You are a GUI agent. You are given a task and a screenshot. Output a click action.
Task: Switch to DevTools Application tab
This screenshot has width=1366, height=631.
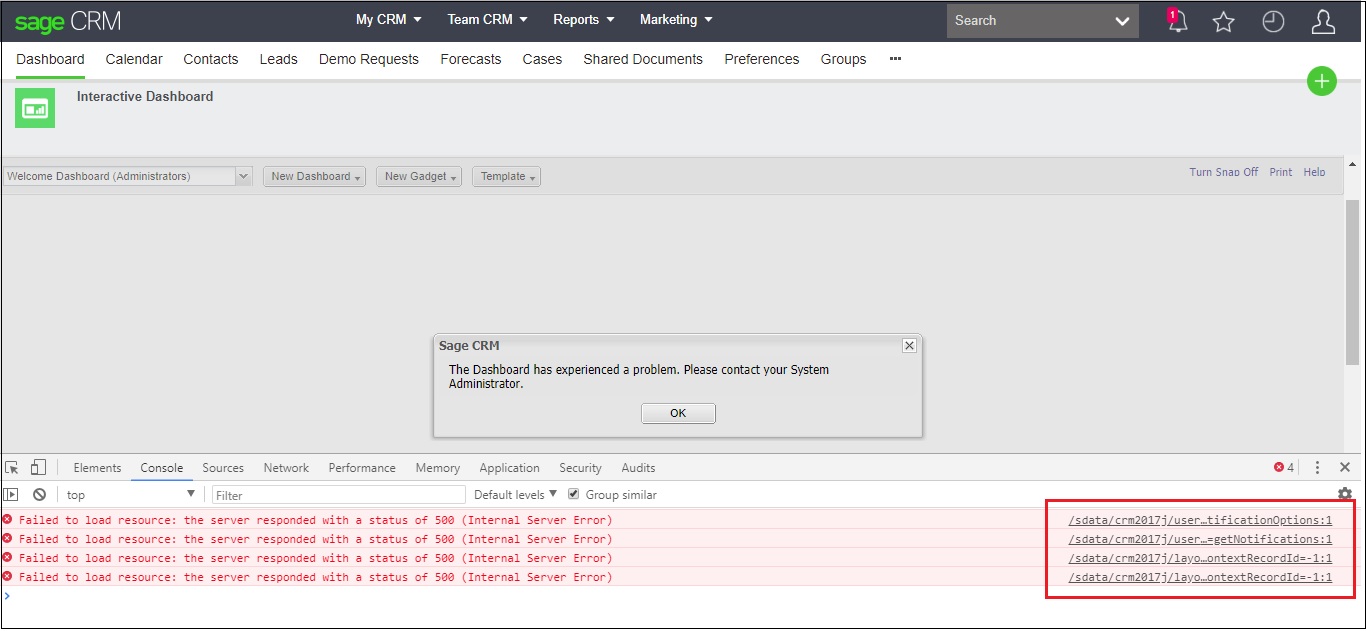tap(509, 467)
